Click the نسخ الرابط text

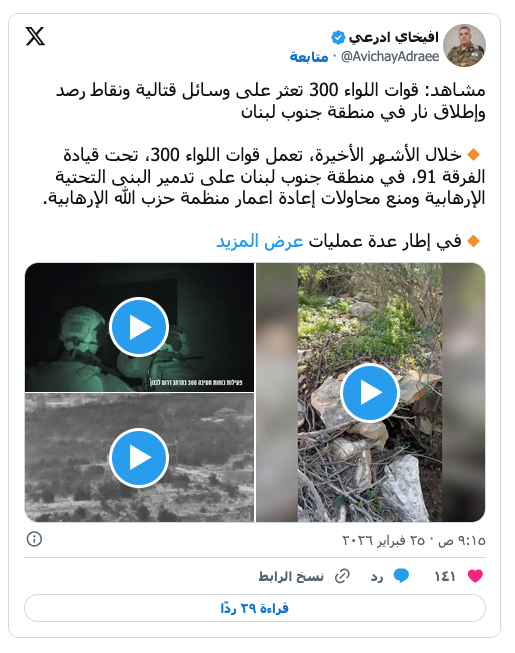click(291, 576)
